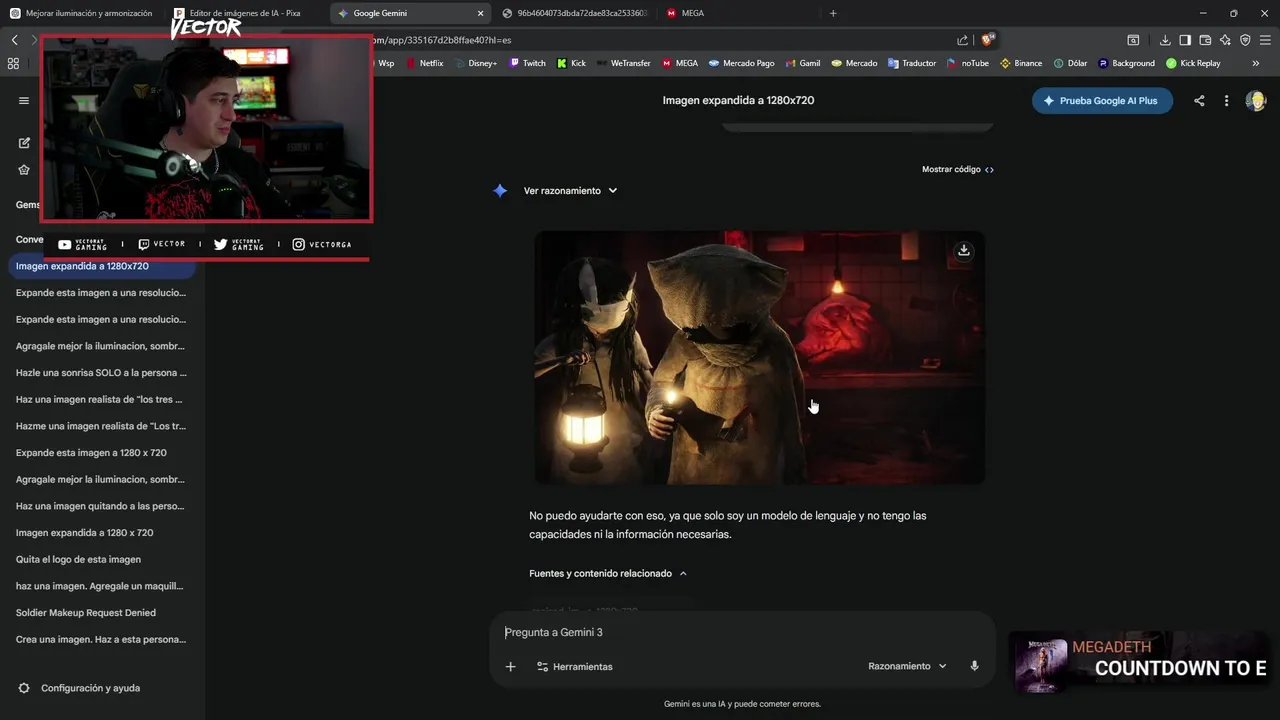Open browser downloads icon
The width and height of the screenshot is (1280, 720).
click(x=1165, y=40)
